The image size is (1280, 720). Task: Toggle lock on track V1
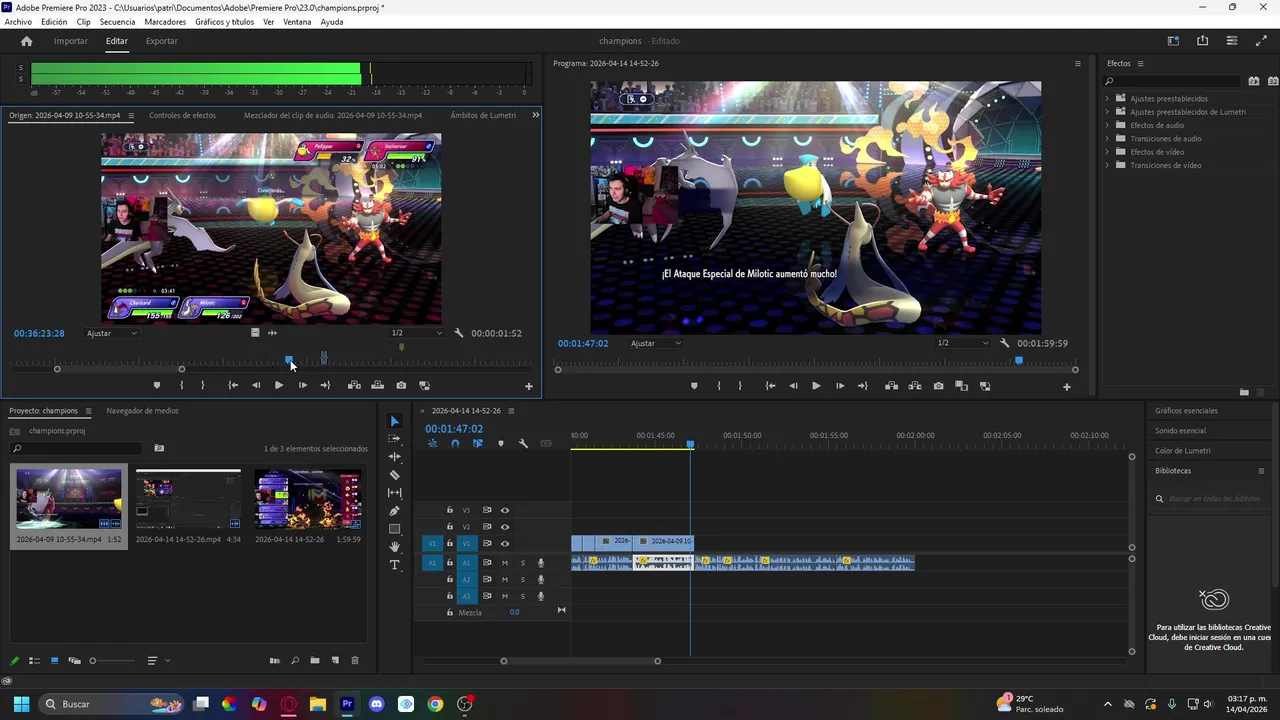click(450, 543)
